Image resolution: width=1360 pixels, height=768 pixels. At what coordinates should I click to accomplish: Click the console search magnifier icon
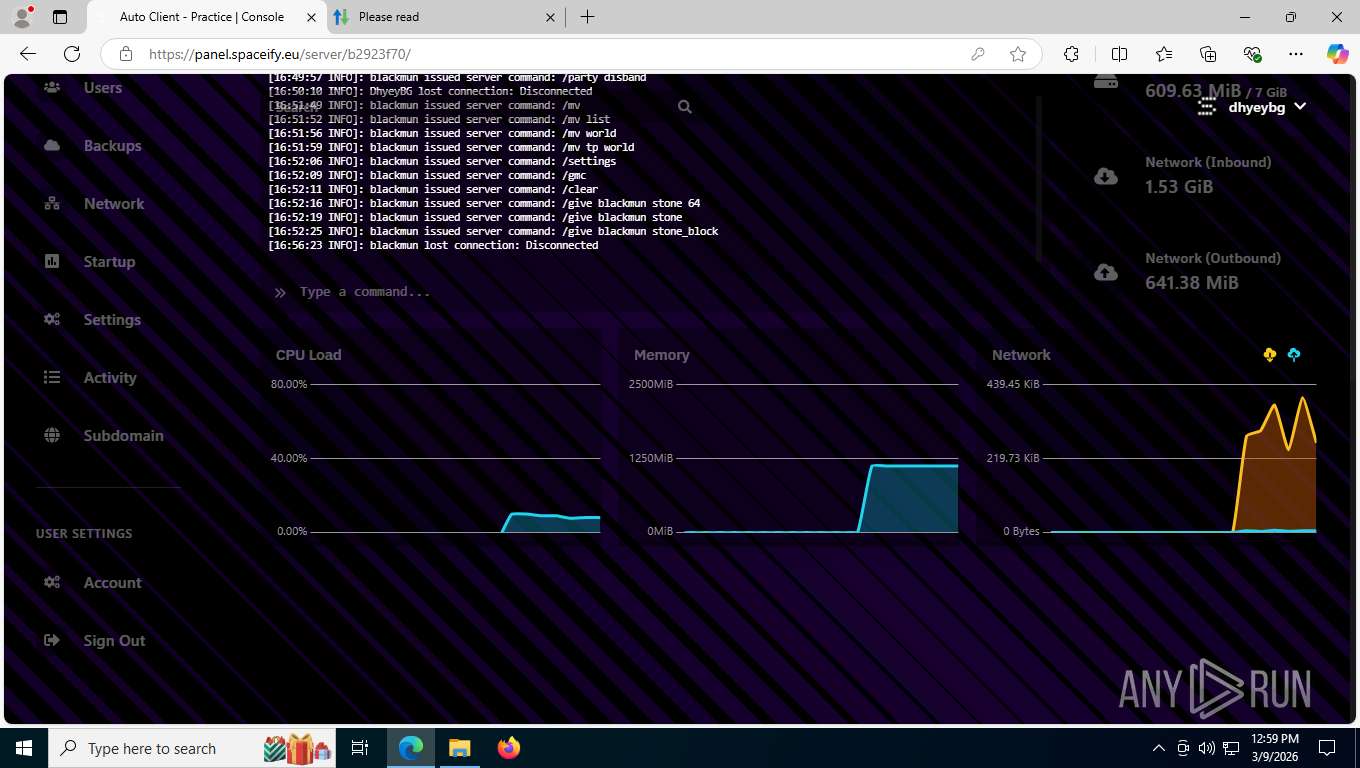tap(685, 106)
